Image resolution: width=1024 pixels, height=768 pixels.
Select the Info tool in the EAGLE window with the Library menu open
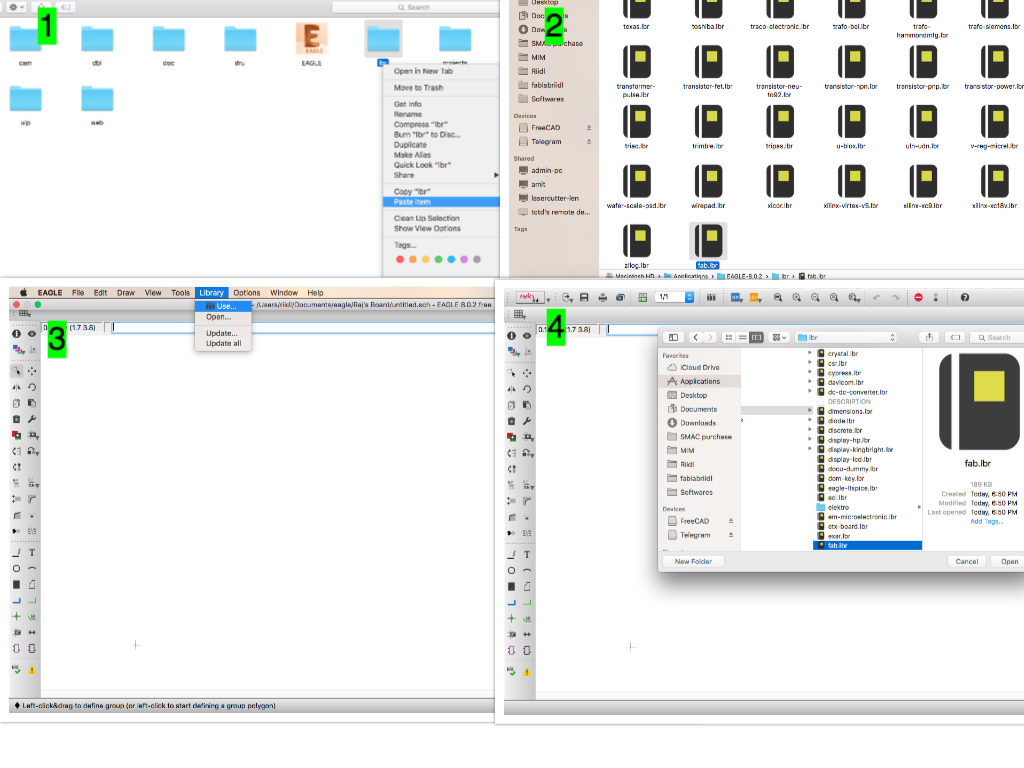point(16,334)
